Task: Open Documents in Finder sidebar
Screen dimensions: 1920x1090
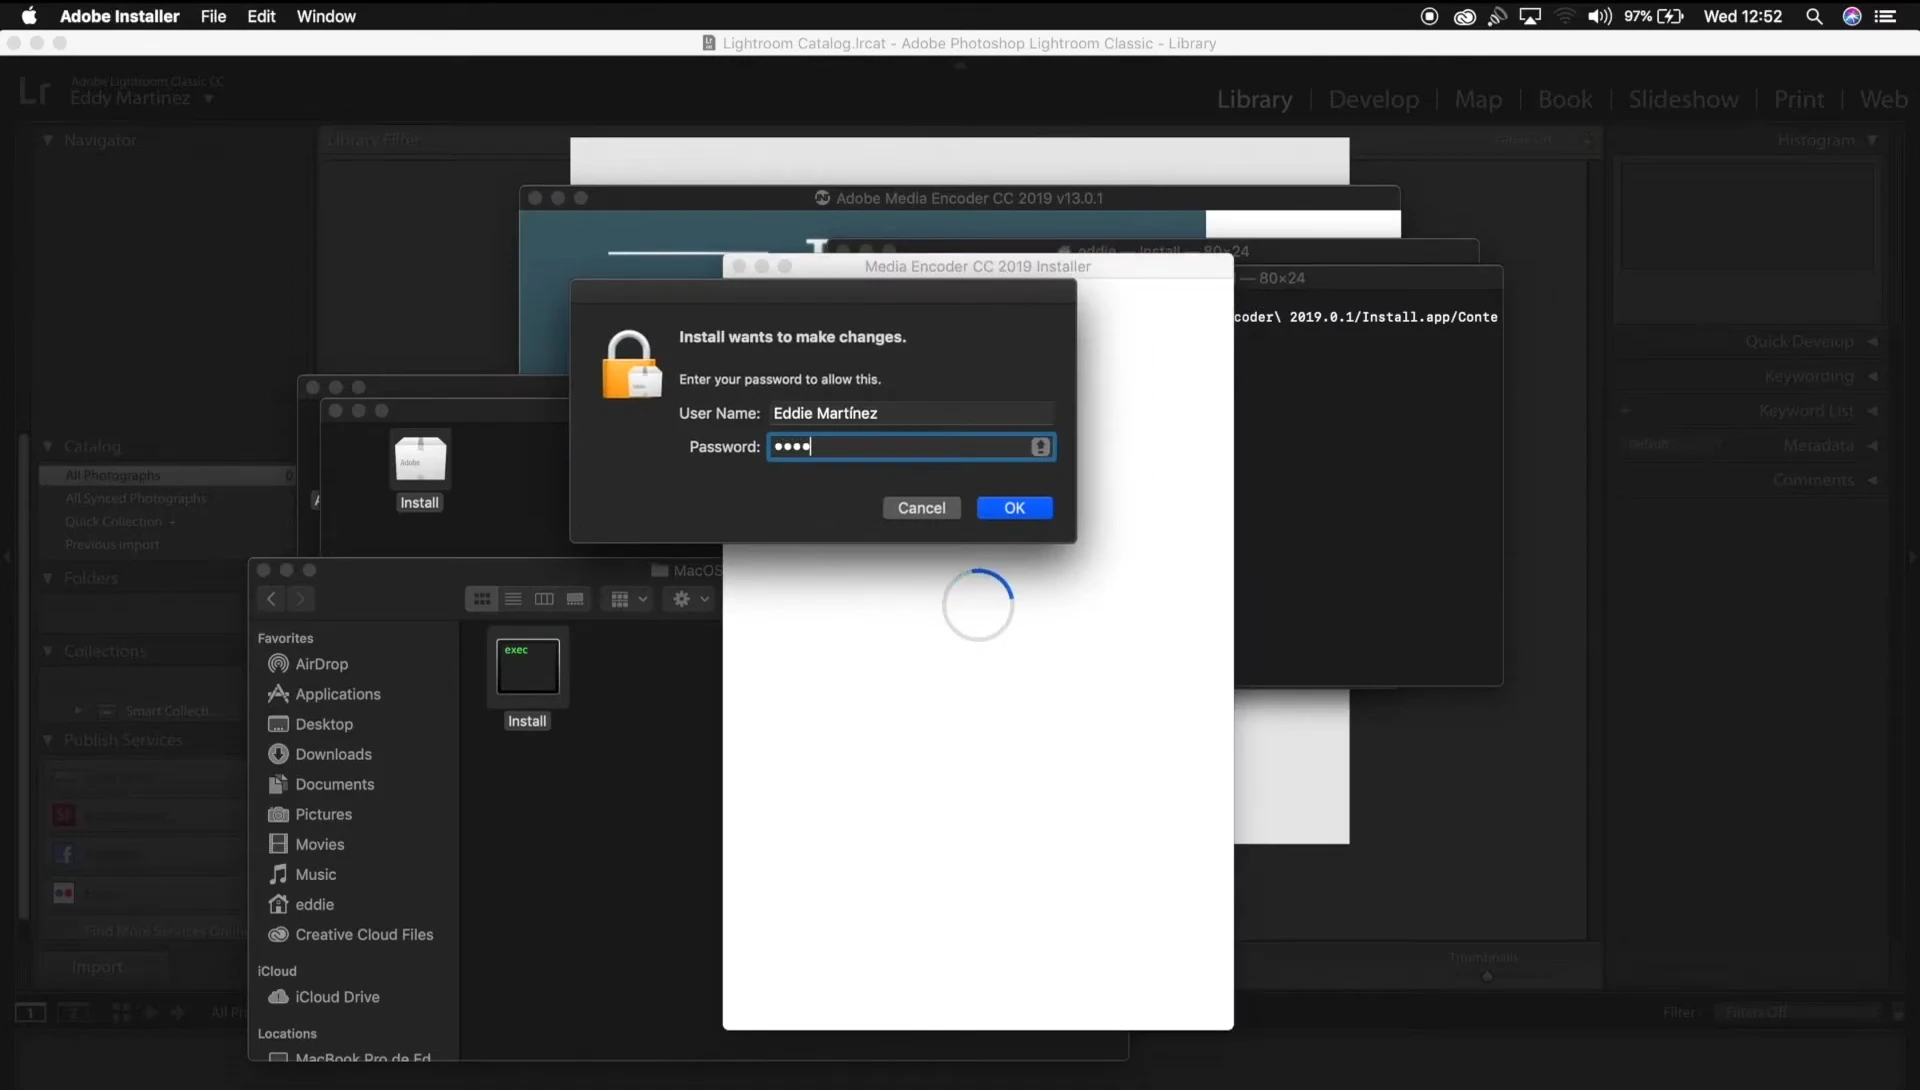Action: click(x=321, y=784)
